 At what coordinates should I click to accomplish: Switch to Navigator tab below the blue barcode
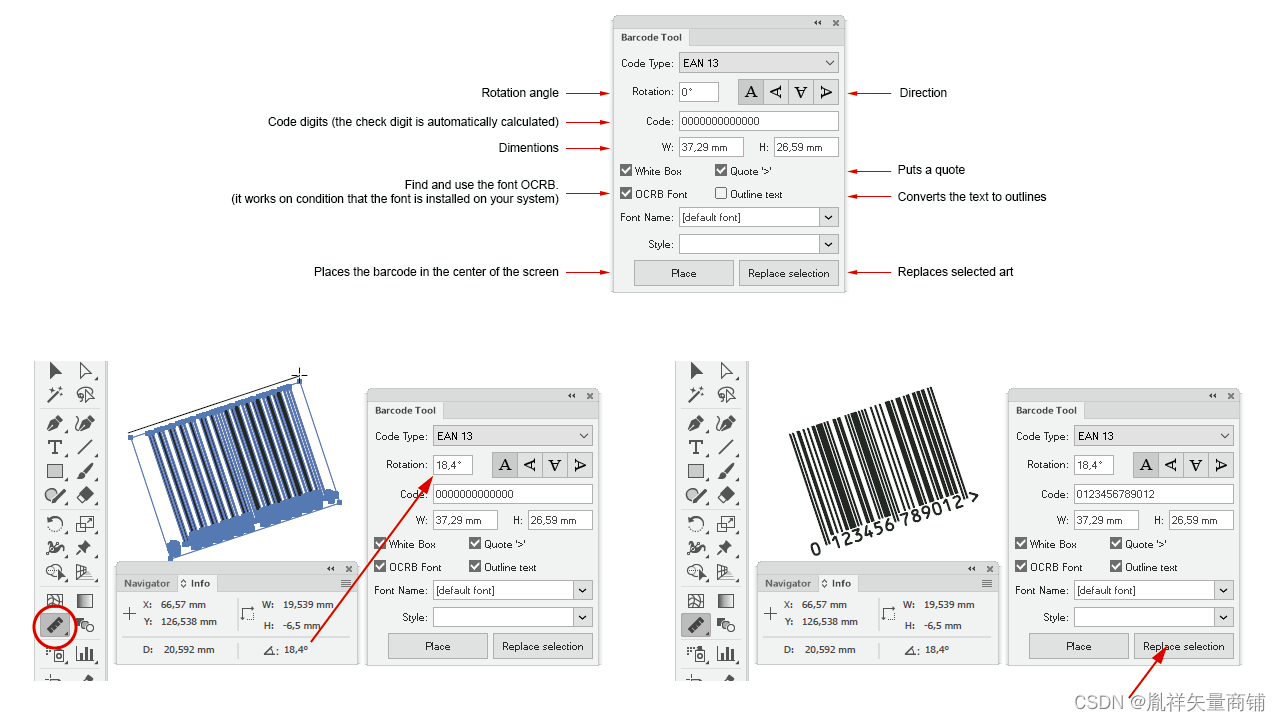tap(147, 583)
